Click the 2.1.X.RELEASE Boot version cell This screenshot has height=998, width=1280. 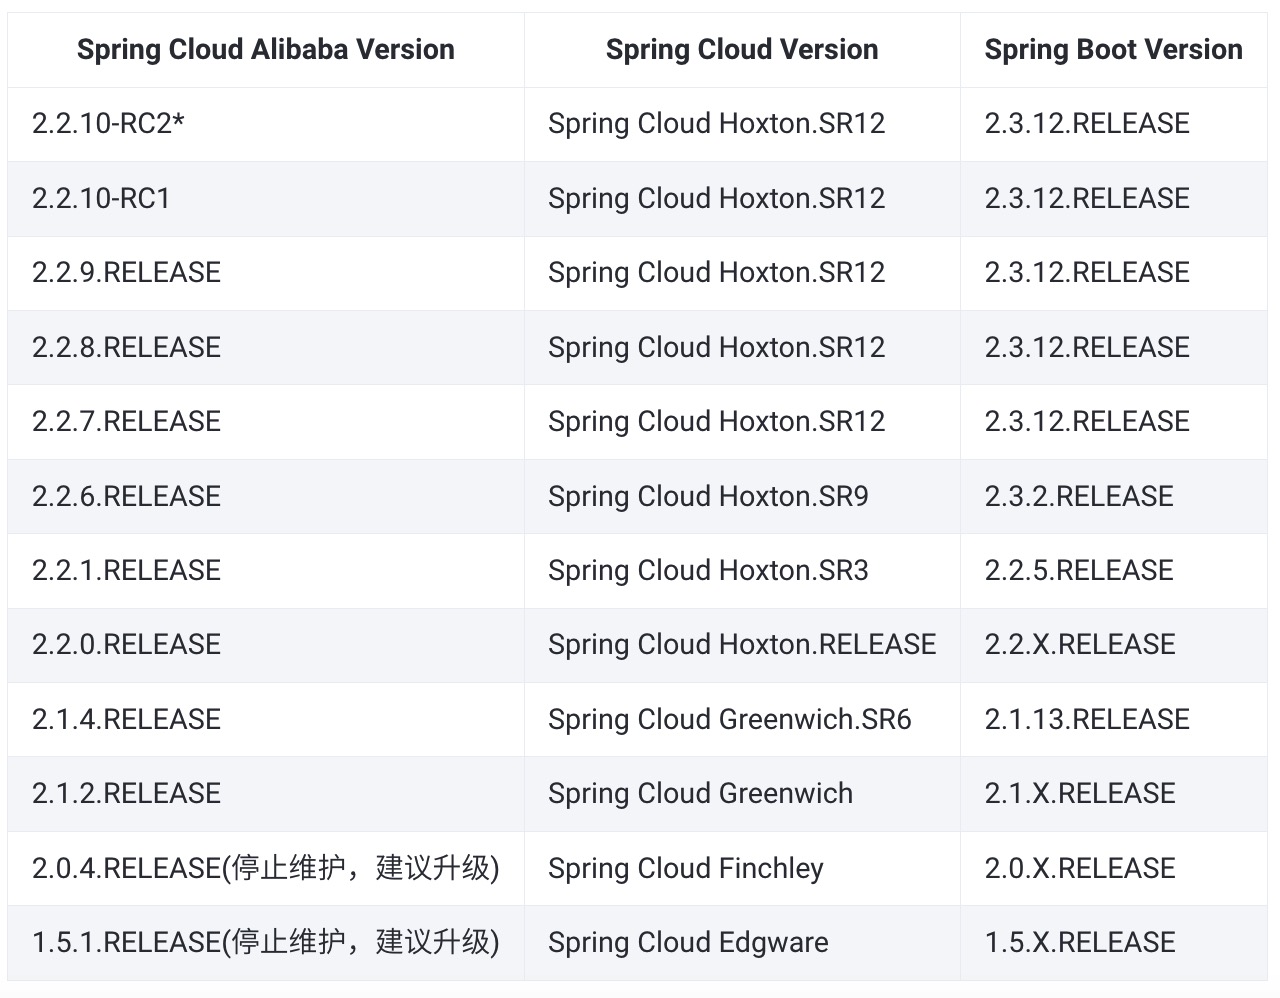[x=1114, y=794]
